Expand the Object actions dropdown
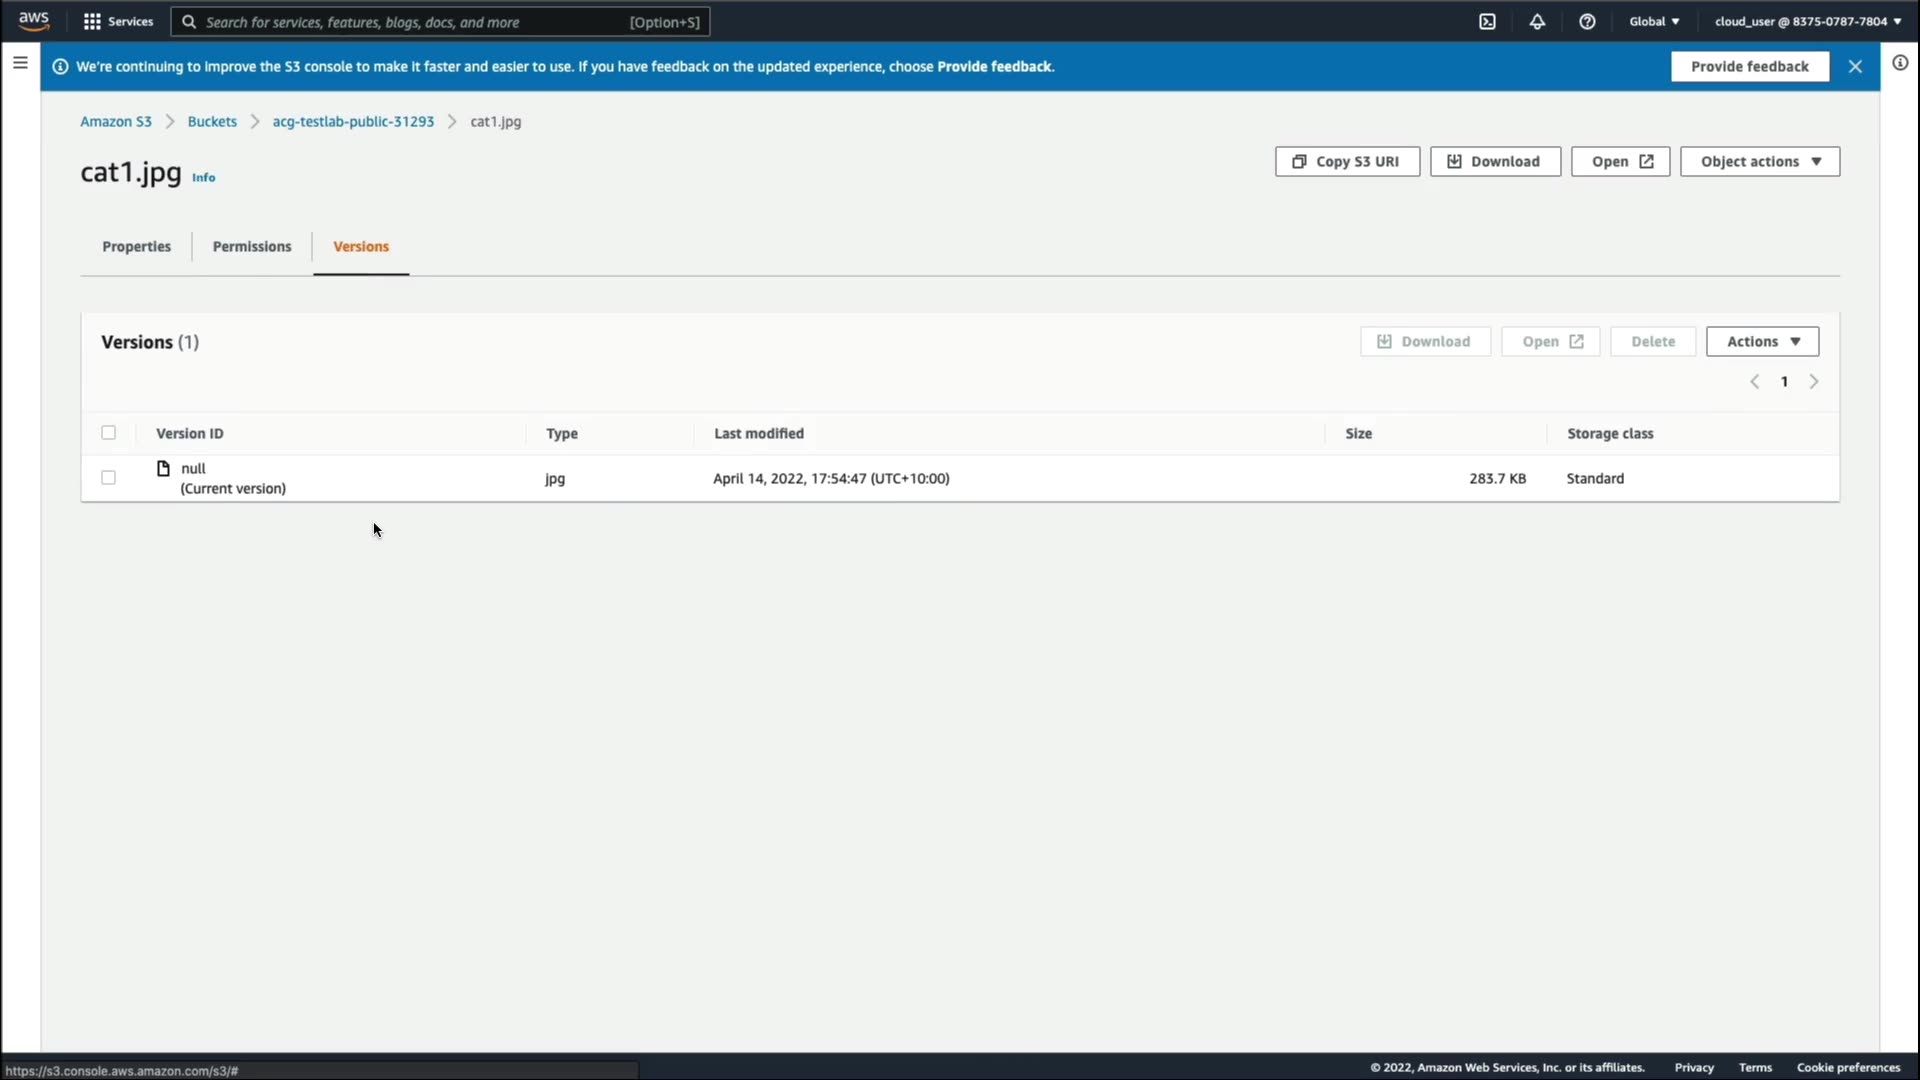 coord(1760,161)
